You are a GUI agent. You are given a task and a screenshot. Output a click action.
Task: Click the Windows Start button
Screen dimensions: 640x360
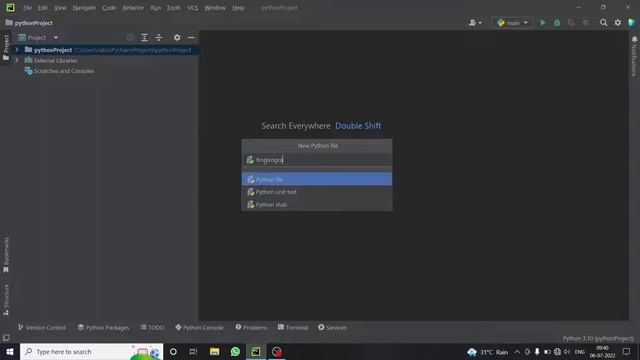(x=10, y=351)
